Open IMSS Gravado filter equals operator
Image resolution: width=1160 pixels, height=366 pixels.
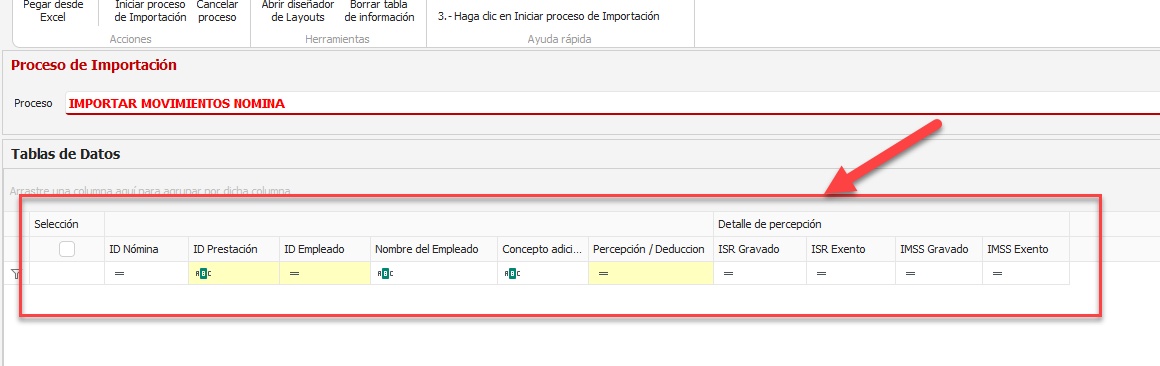[x=910, y=274]
